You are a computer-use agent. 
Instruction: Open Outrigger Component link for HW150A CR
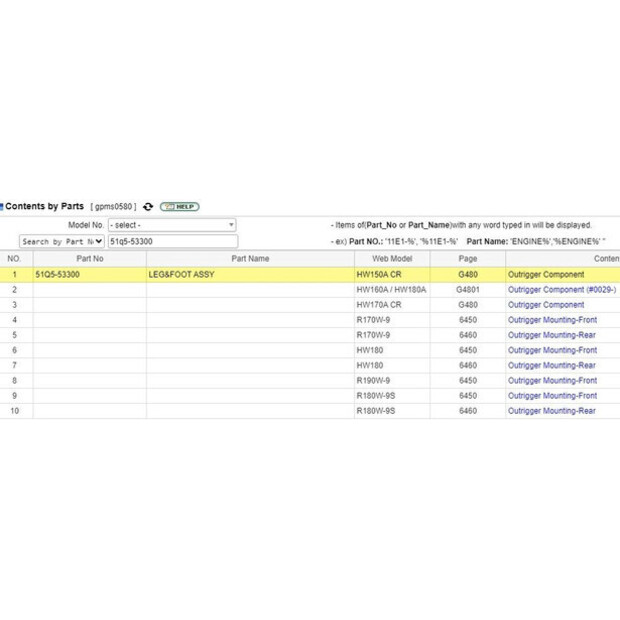point(546,274)
